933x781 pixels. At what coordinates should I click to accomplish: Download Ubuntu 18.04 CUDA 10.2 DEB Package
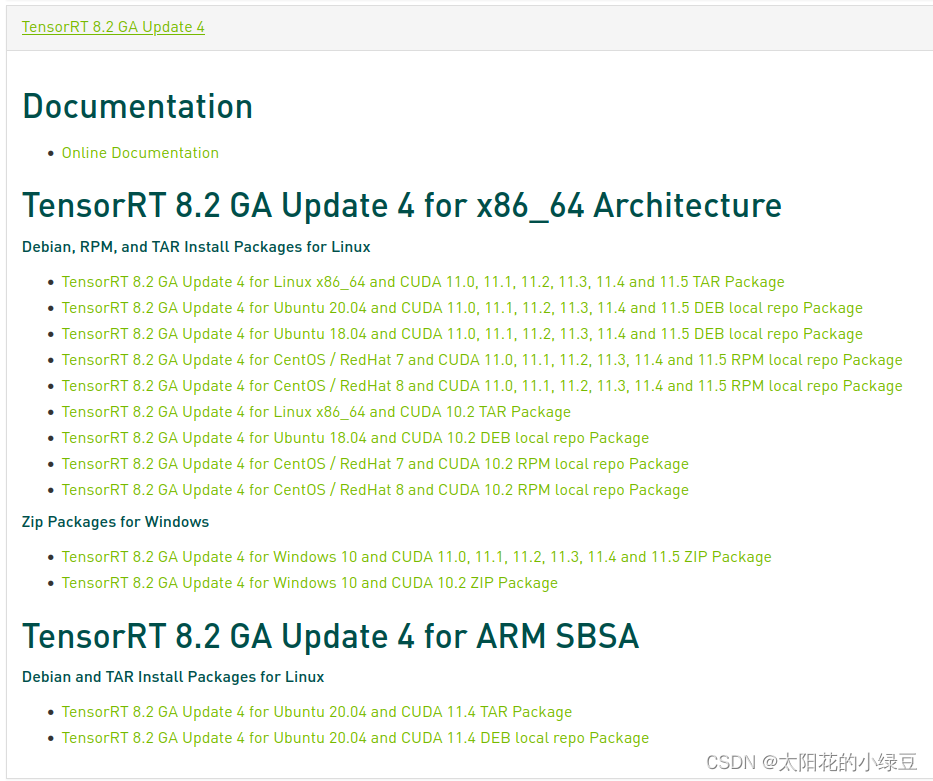[355, 438]
